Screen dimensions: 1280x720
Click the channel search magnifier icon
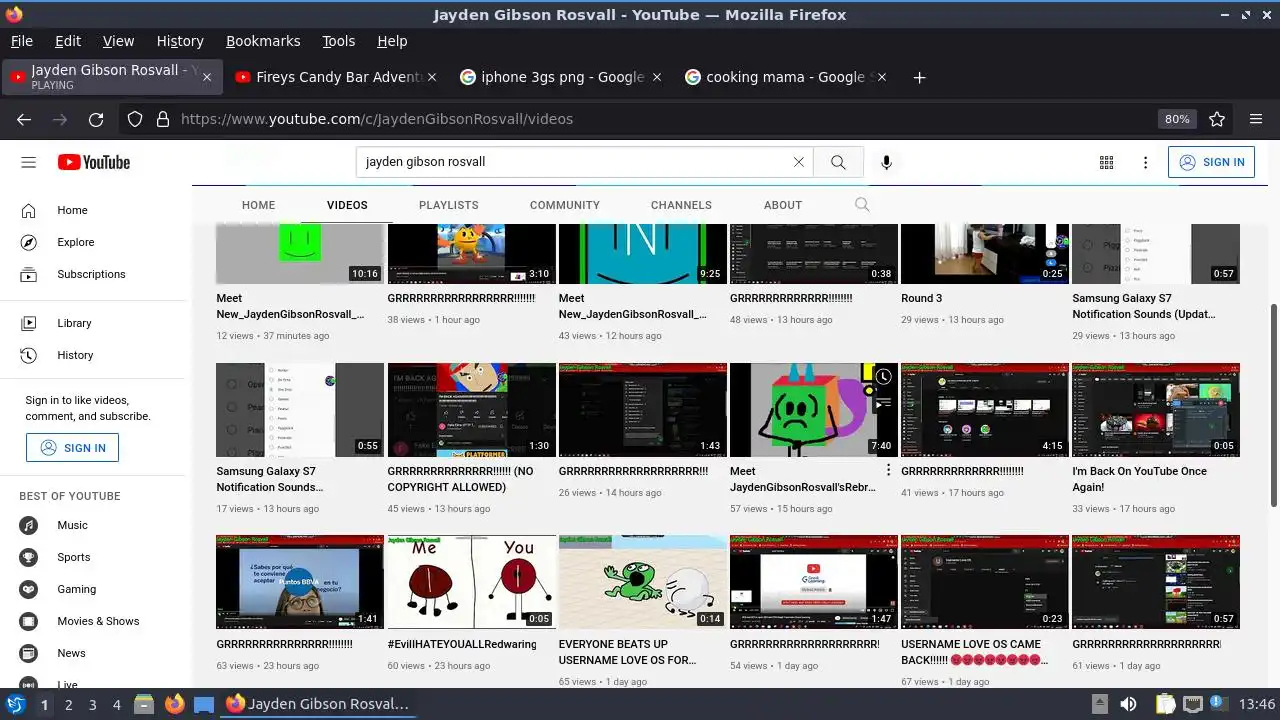coord(862,205)
